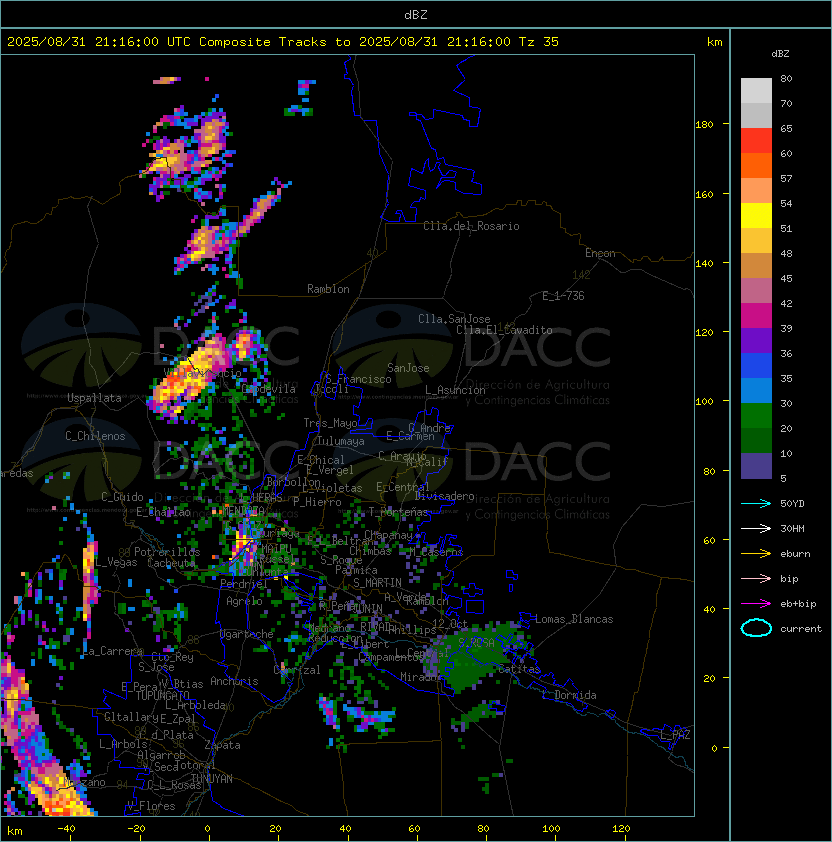Click the '50YD' legend label
The width and height of the screenshot is (832, 842).
coord(792,504)
